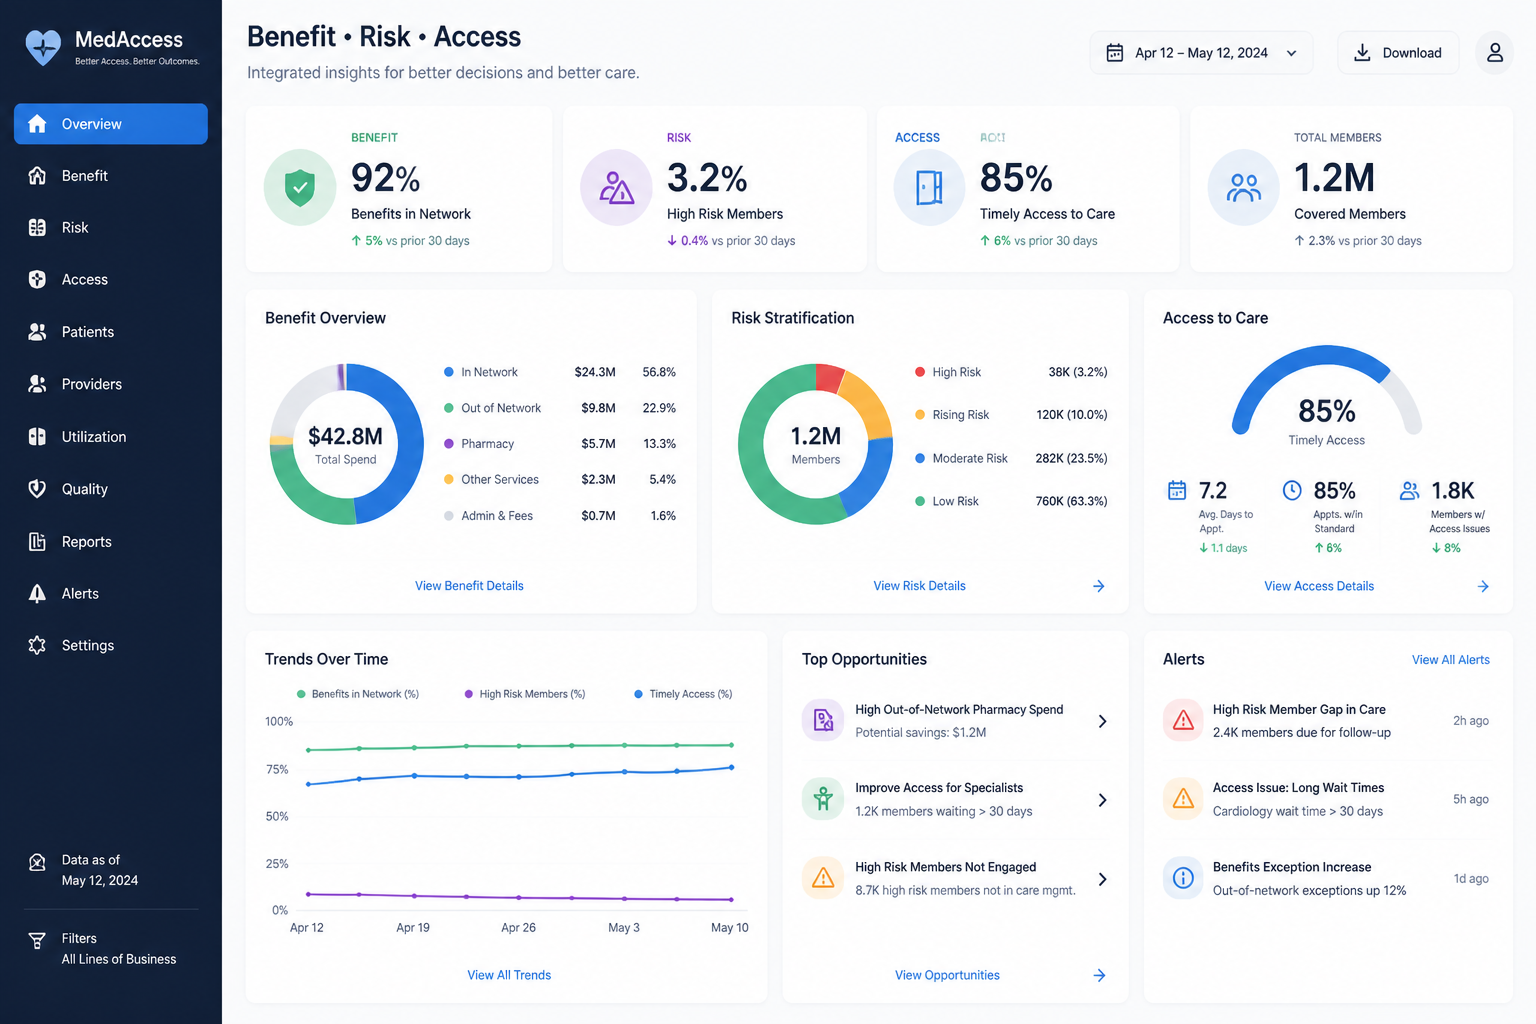1536x1024 pixels.
Task: Click the Members w/ Access Issues icon
Action: [1409, 490]
